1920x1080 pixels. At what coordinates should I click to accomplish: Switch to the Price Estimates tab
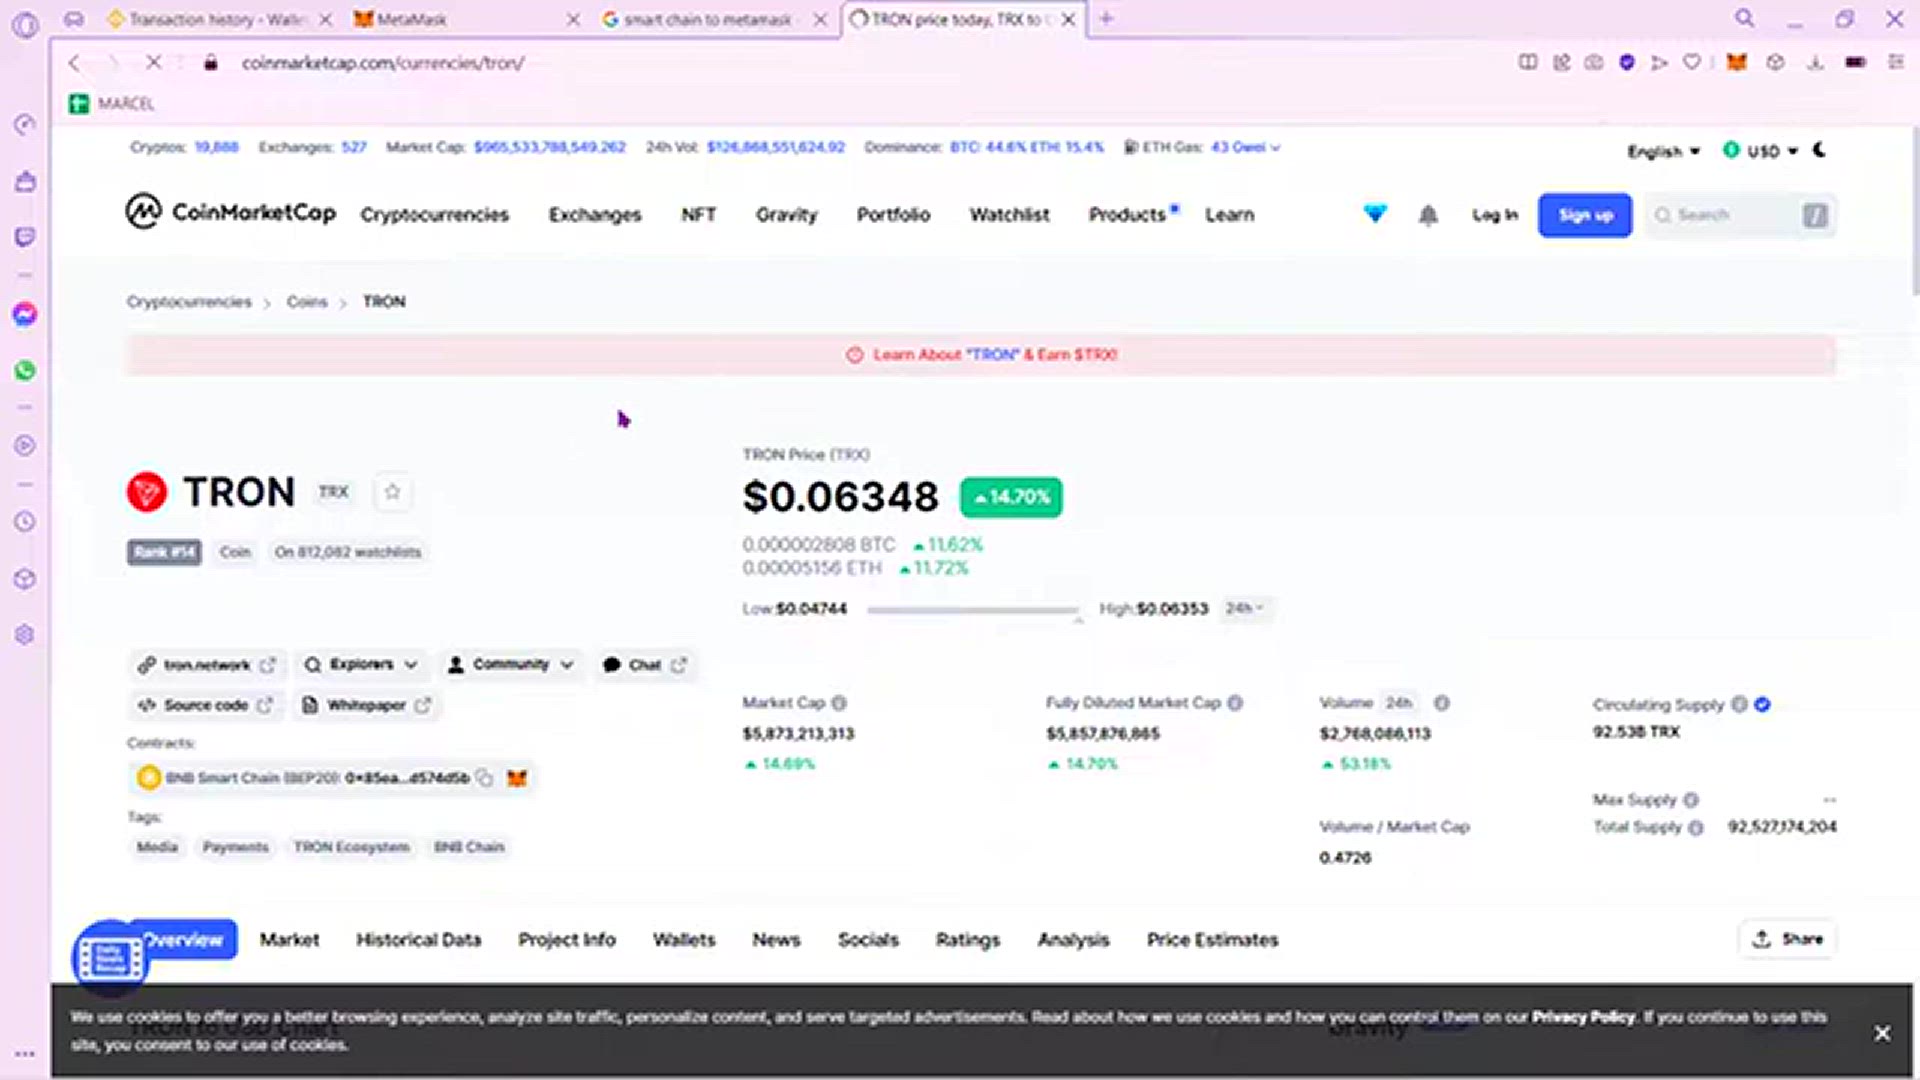click(x=1212, y=939)
